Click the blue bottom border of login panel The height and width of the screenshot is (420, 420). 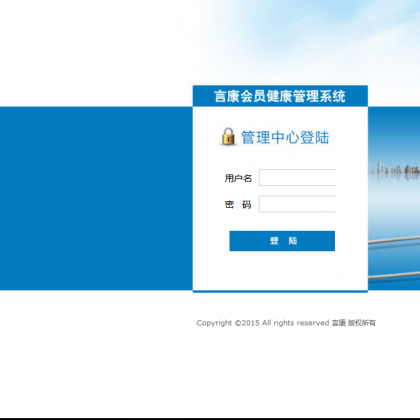(280, 291)
